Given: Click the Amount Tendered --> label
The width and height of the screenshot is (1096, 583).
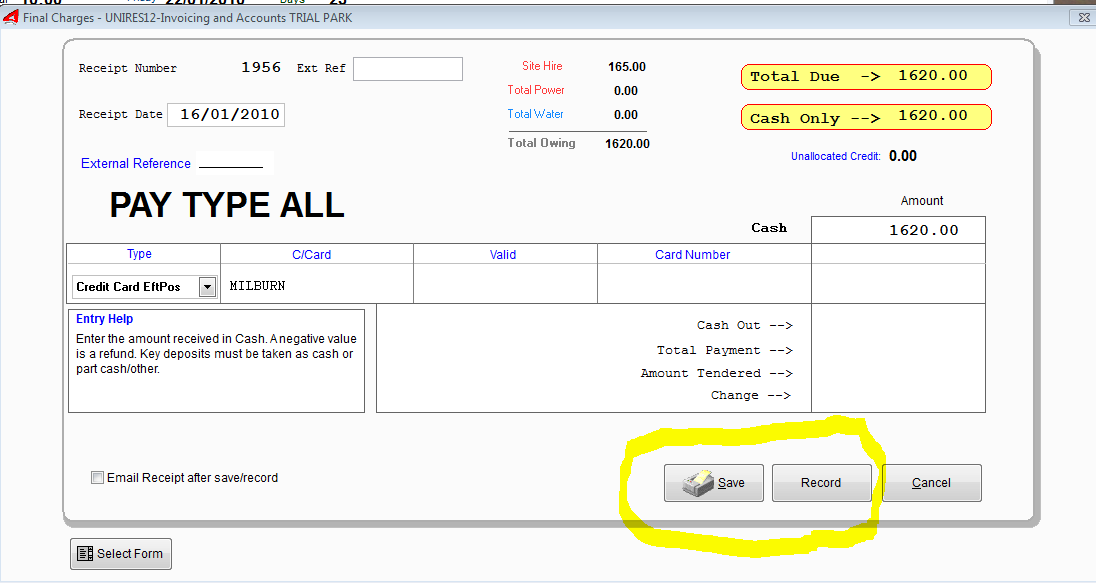Looking at the screenshot, I should point(716,373).
